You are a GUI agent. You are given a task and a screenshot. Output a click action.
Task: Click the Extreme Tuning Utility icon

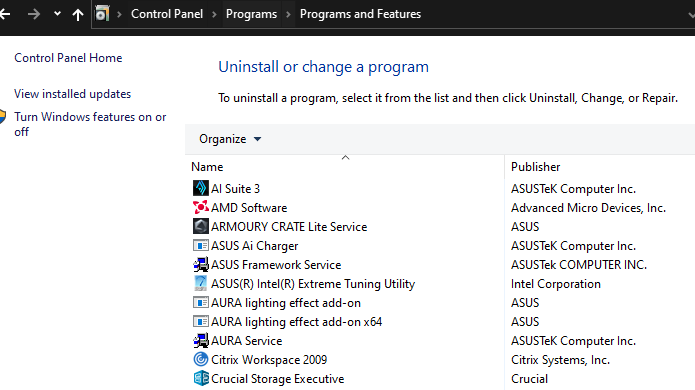point(201,284)
